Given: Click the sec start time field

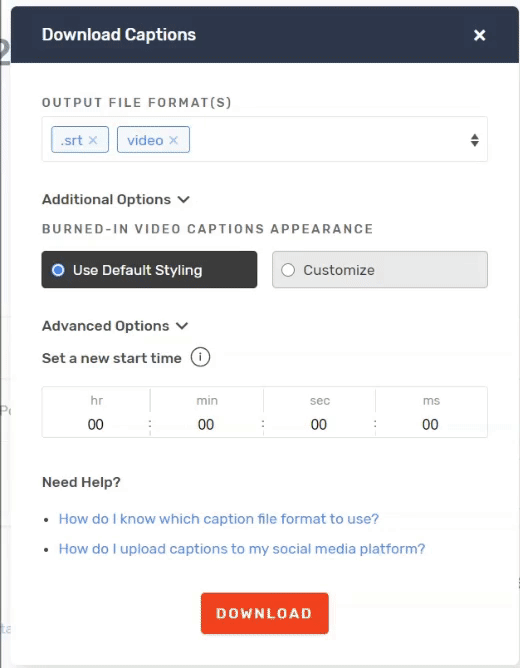Looking at the screenshot, I should 319,424.
